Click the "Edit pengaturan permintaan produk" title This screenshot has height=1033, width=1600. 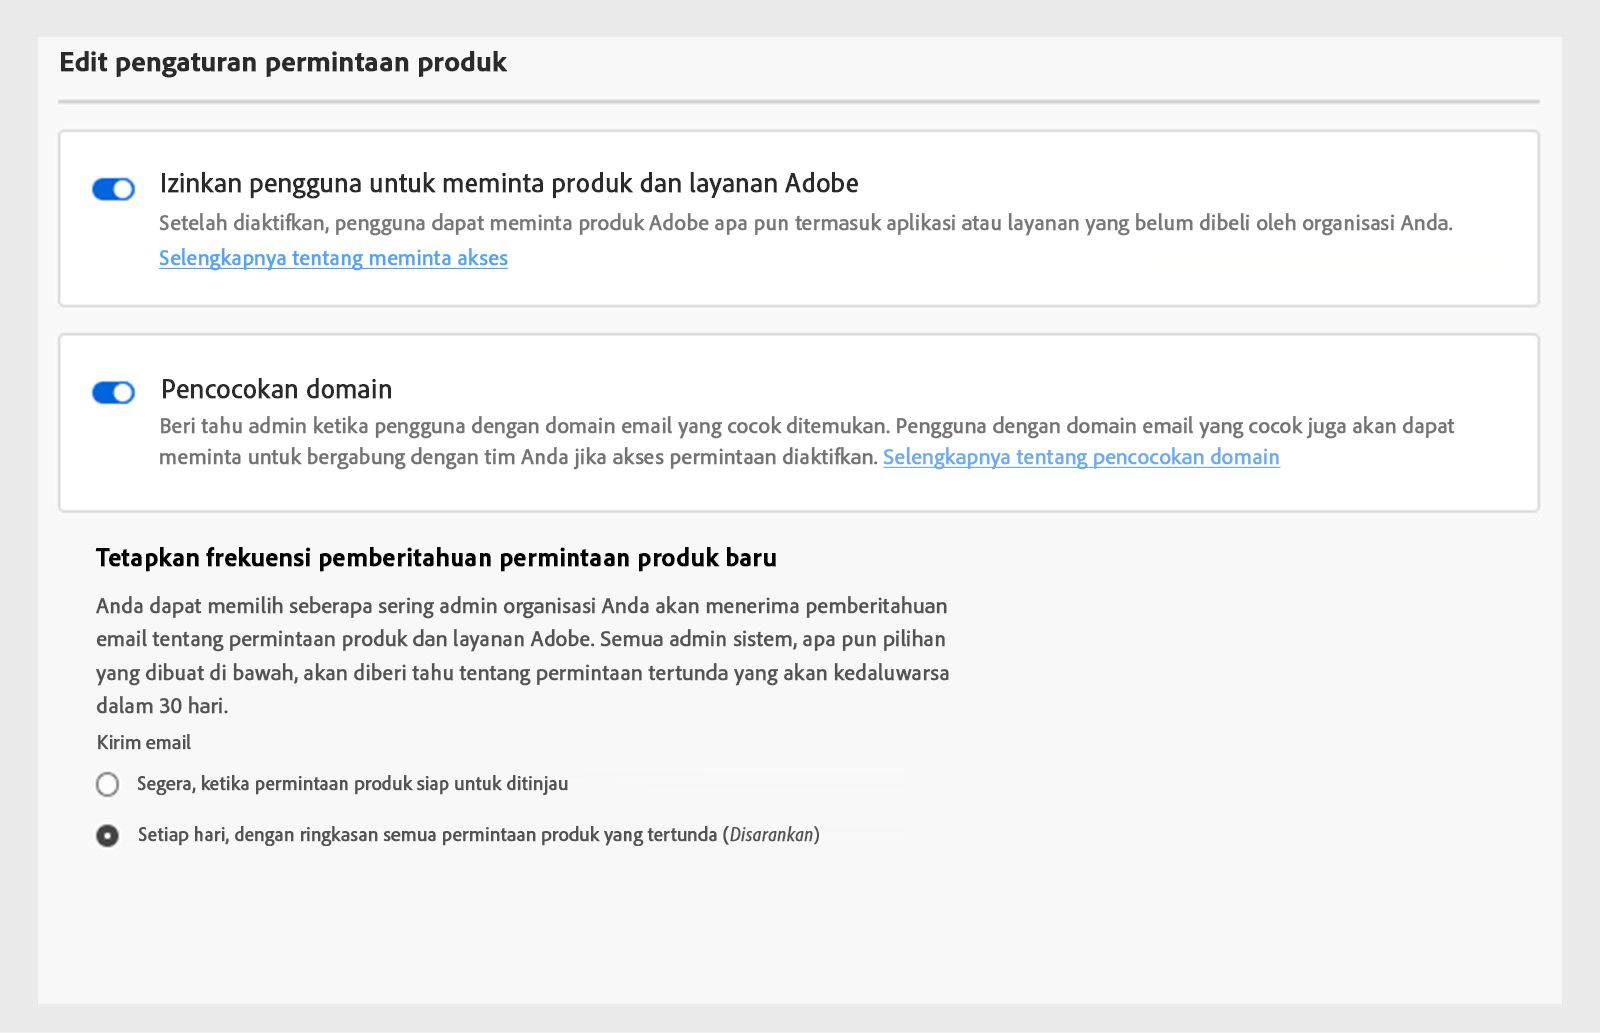point(283,62)
